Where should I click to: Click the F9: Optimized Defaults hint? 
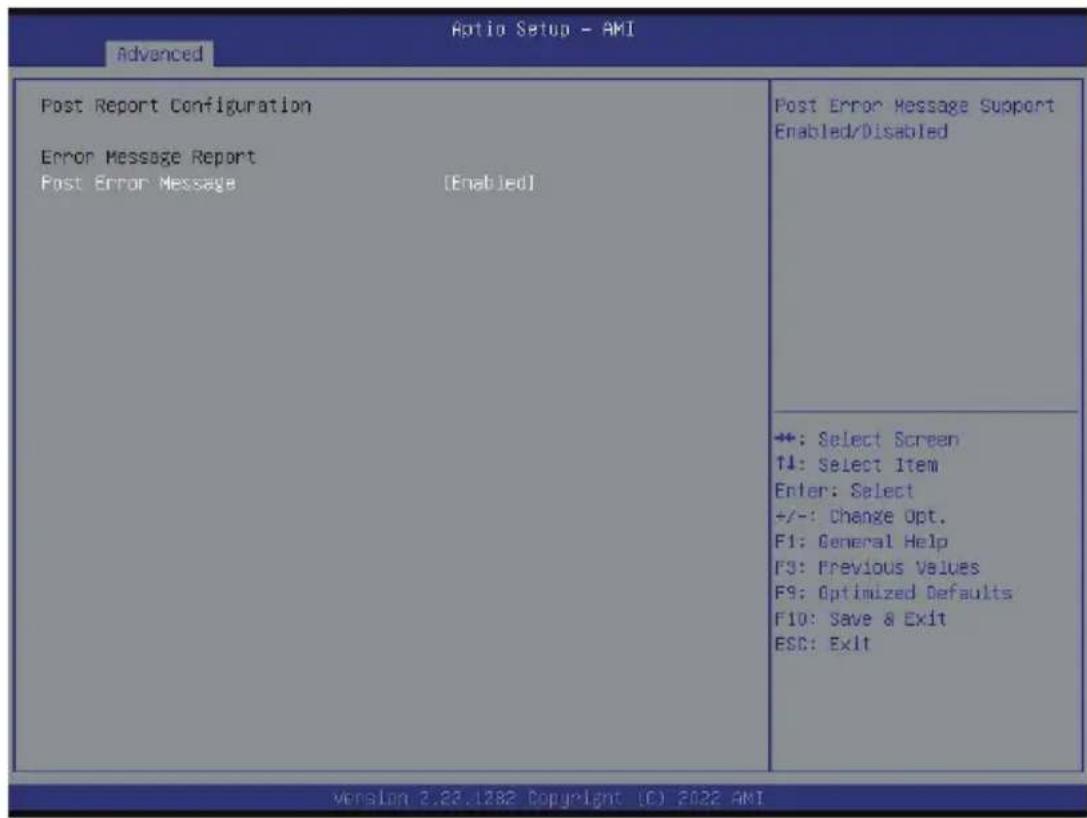coord(894,593)
